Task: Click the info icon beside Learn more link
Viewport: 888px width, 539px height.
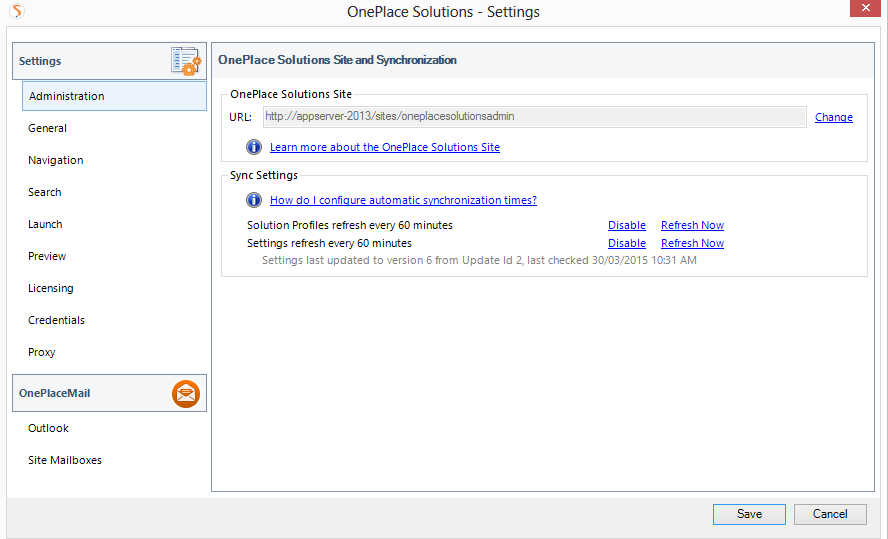Action: coord(254,147)
